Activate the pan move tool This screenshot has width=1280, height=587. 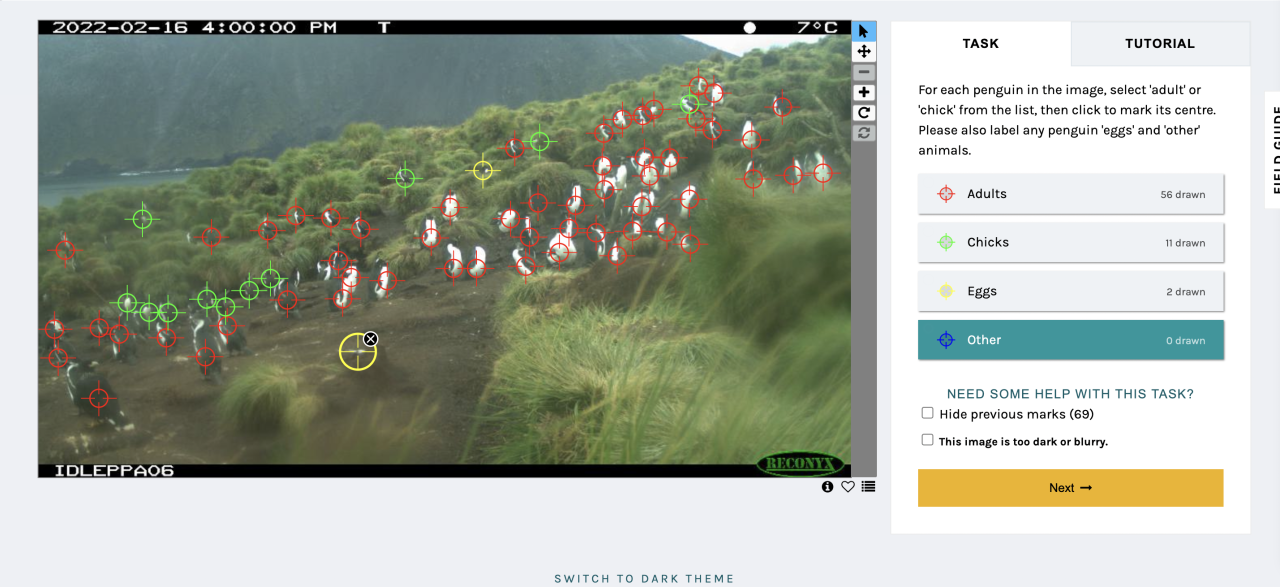864,51
